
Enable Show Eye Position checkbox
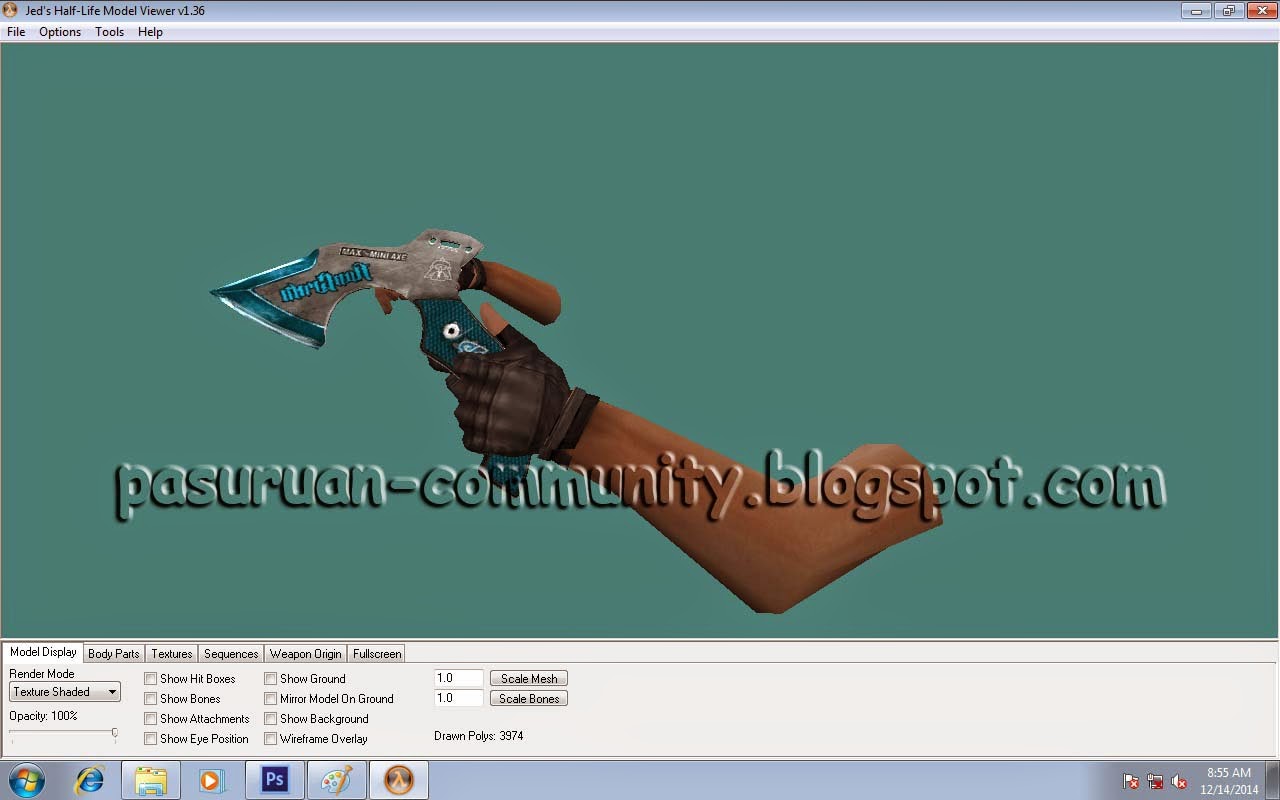(x=151, y=739)
